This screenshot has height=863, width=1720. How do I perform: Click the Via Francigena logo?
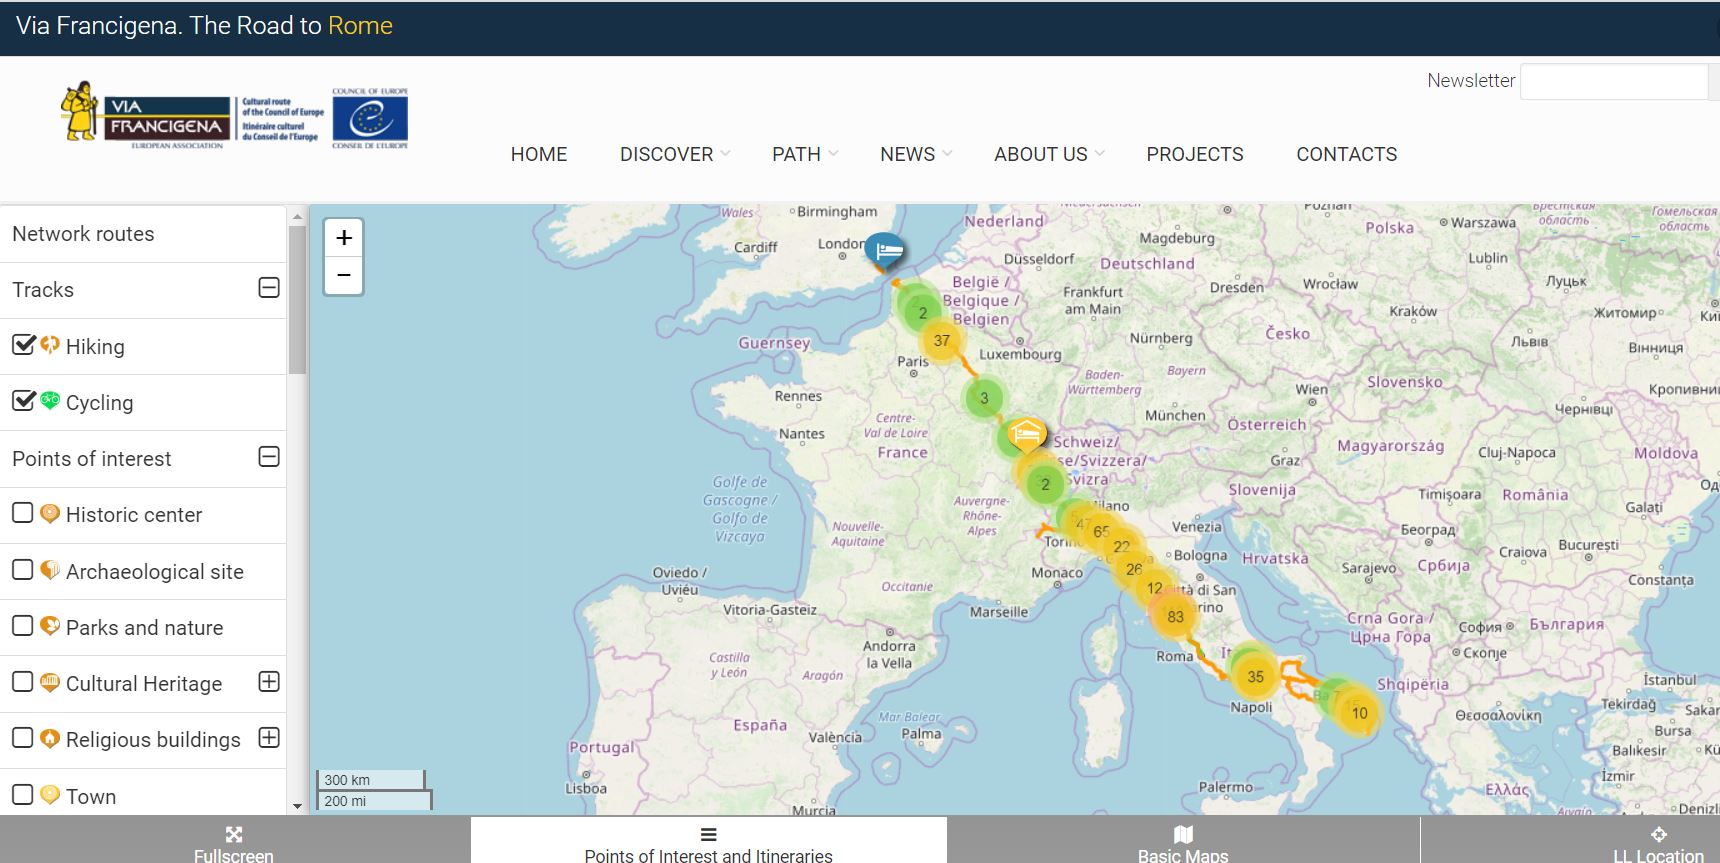pyautogui.click(x=146, y=116)
